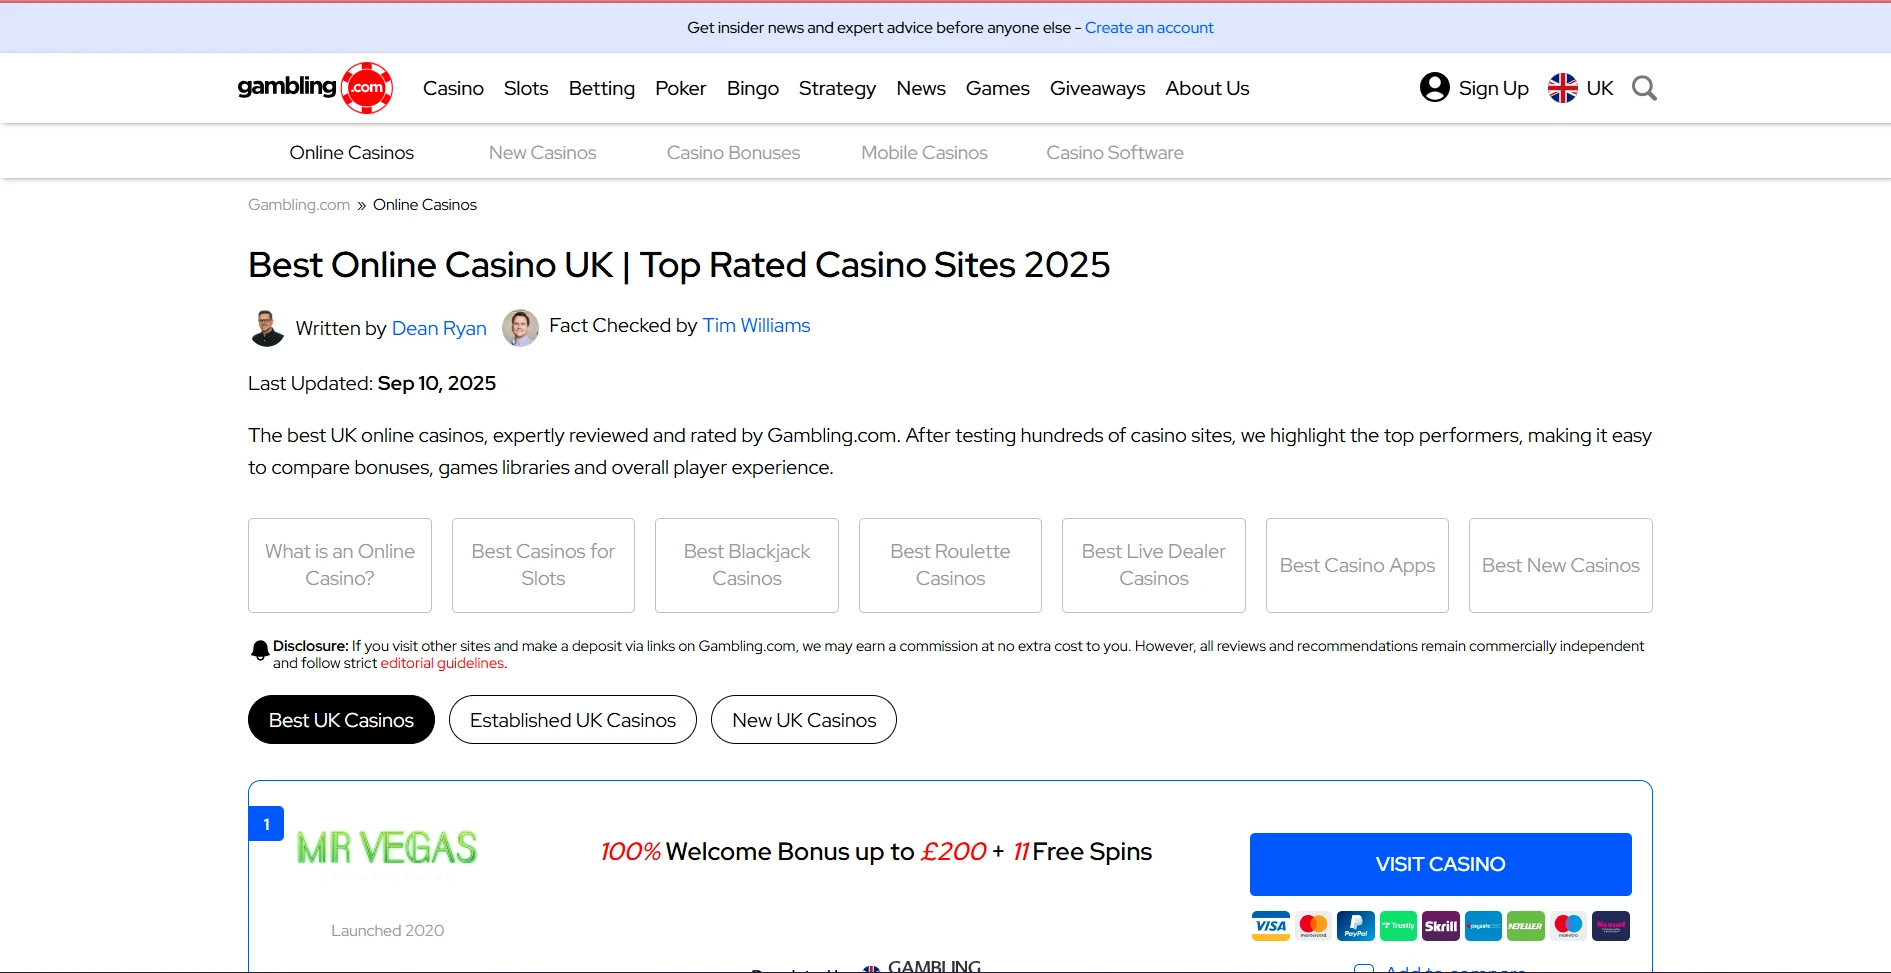Open the search magnifier icon
Image resolution: width=1891 pixels, height=973 pixels.
(1644, 88)
